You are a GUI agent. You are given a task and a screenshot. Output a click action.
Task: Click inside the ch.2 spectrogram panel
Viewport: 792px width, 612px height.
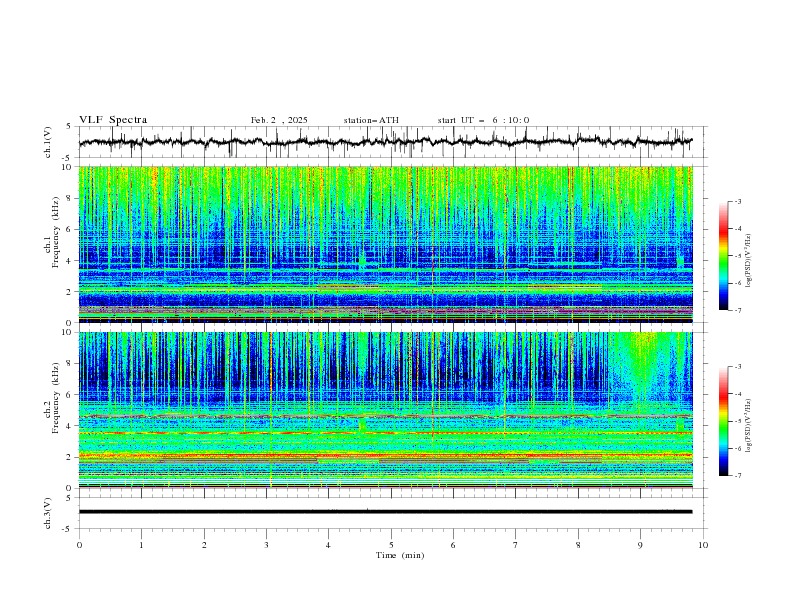385,410
